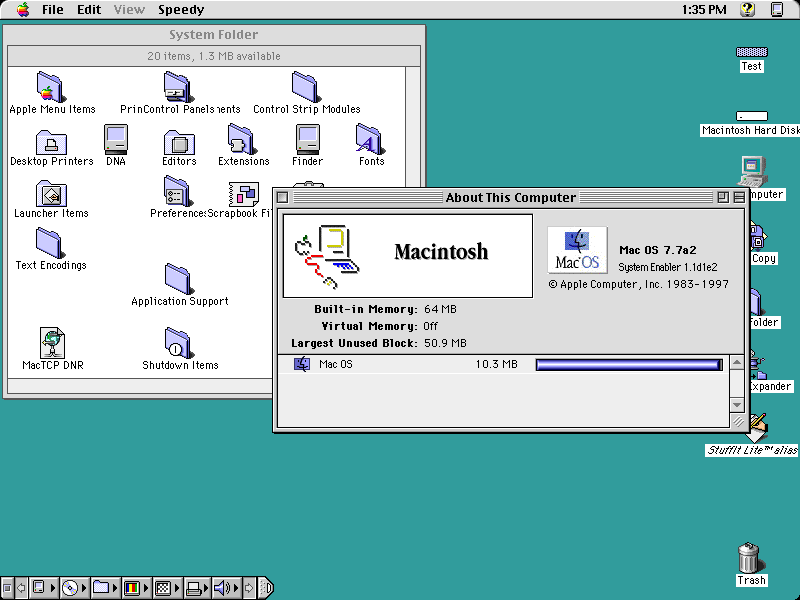Select the Finder icon in System Folder
This screenshot has height=600, width=800.
point(308,139)
